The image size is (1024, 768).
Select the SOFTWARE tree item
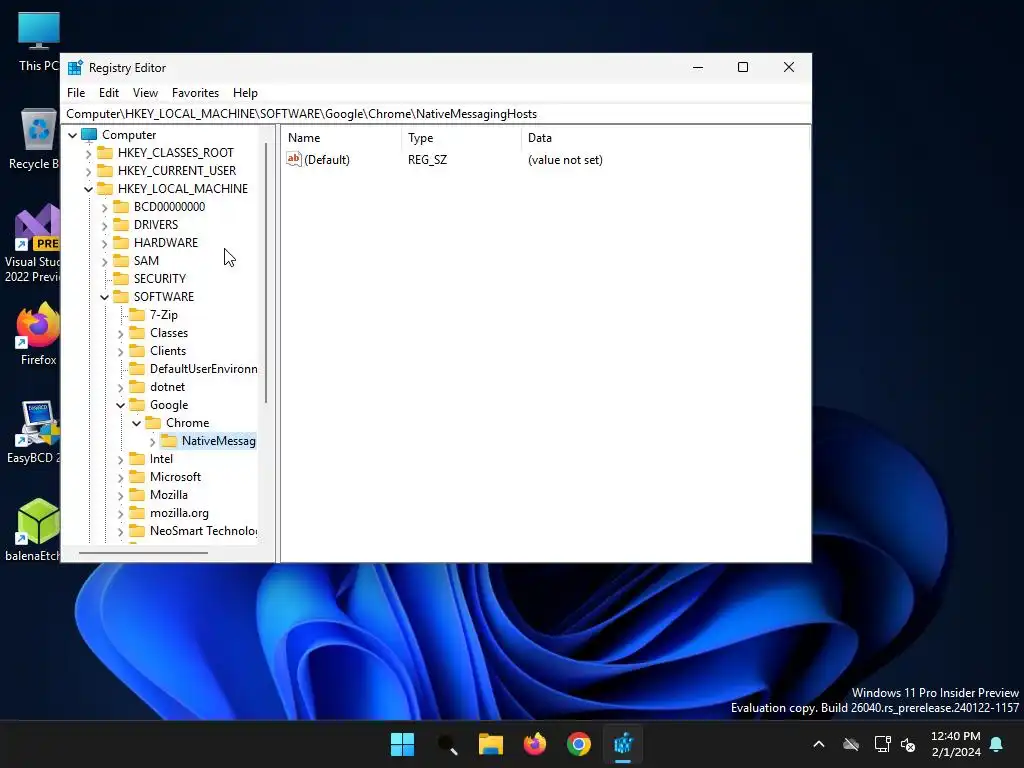pyautogui.click(x=164, y=296)
